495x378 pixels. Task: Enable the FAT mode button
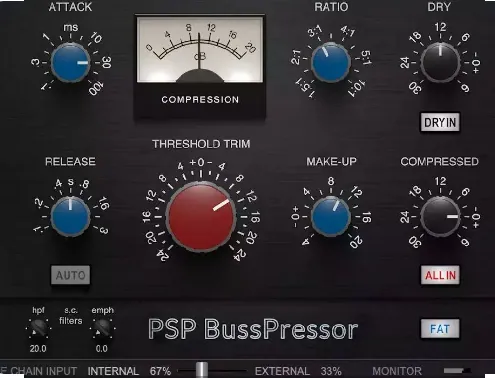point(440,329)
